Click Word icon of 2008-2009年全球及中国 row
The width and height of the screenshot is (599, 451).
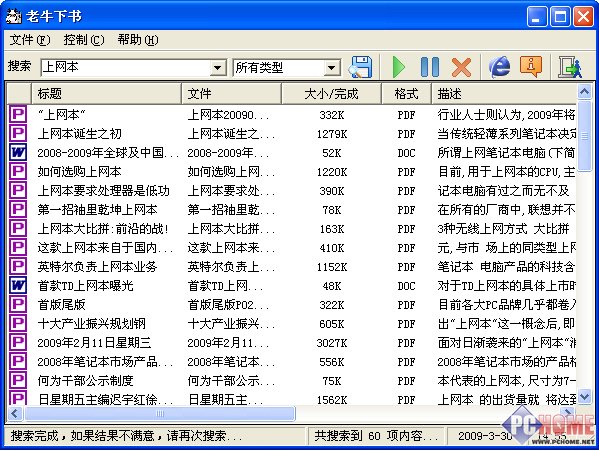(18, 152)
